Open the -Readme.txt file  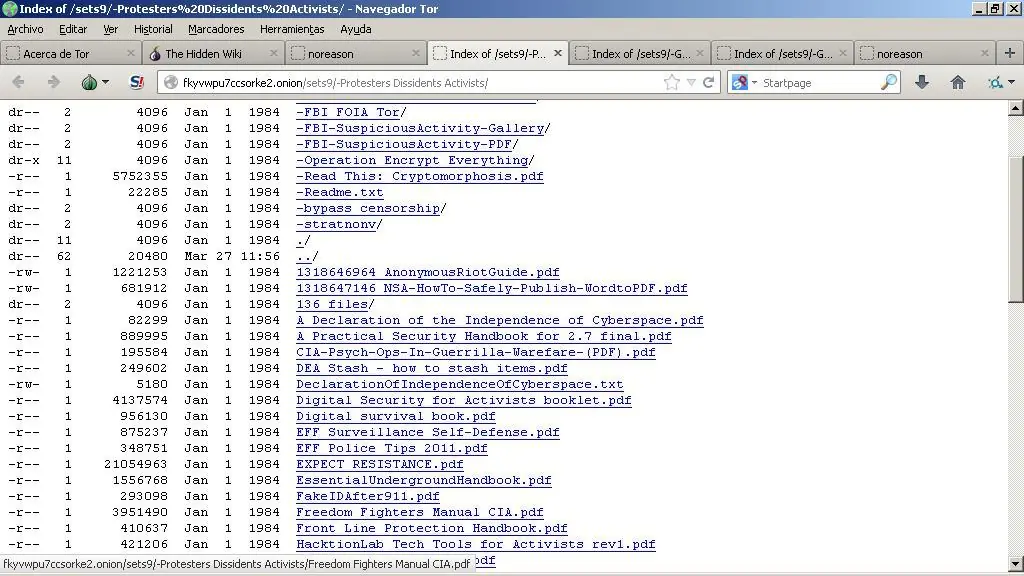340,192
